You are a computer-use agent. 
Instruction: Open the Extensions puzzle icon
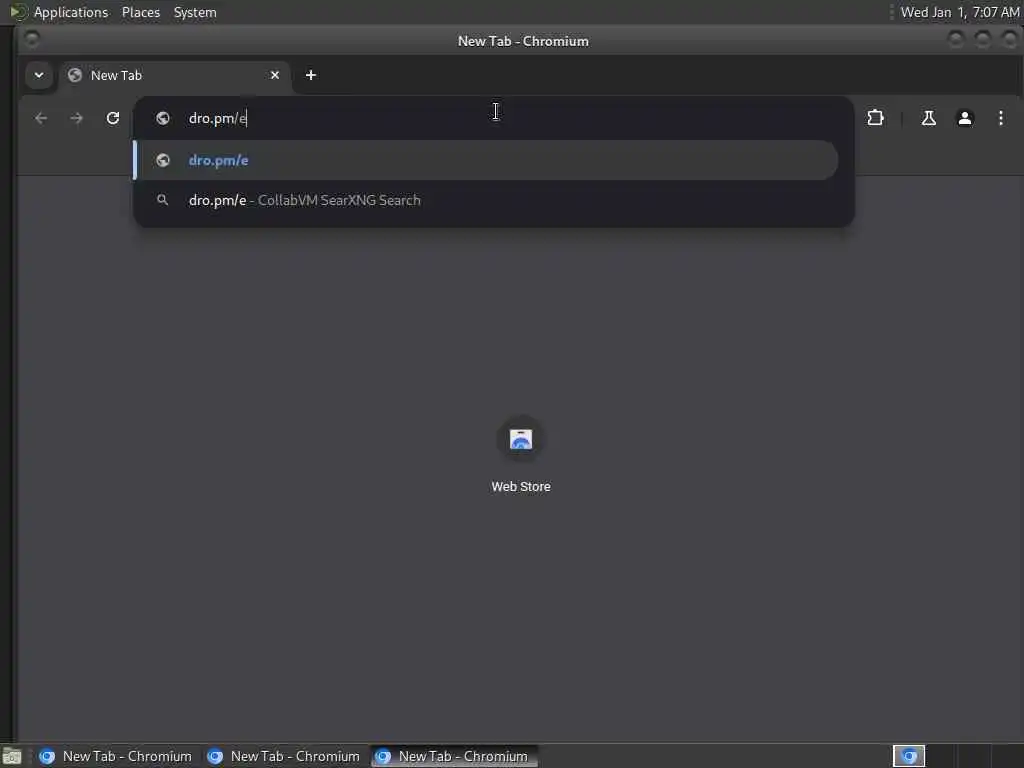pos(875,118)
